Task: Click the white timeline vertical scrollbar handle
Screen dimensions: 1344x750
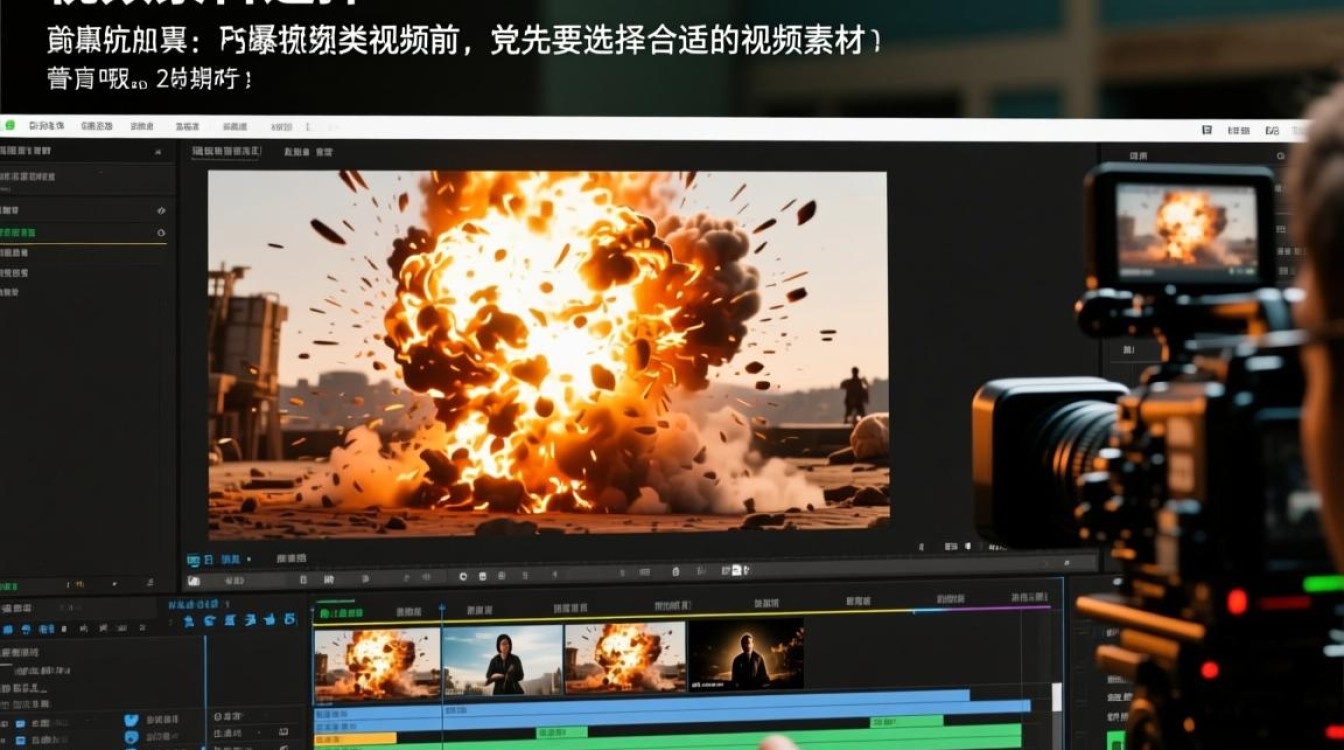Action: pyautogui.click(x=1057, y=697)
